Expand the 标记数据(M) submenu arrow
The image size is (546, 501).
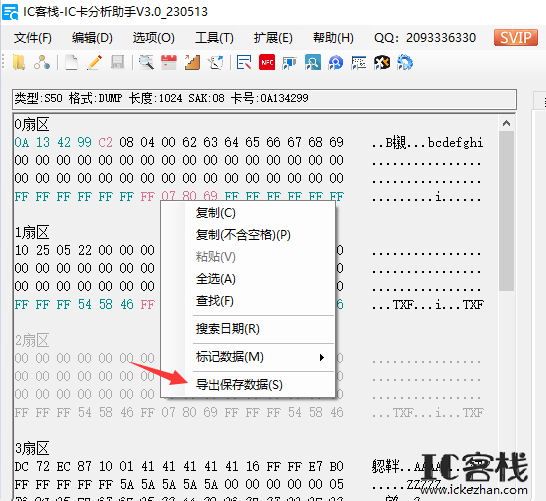(x=322, y=357)
